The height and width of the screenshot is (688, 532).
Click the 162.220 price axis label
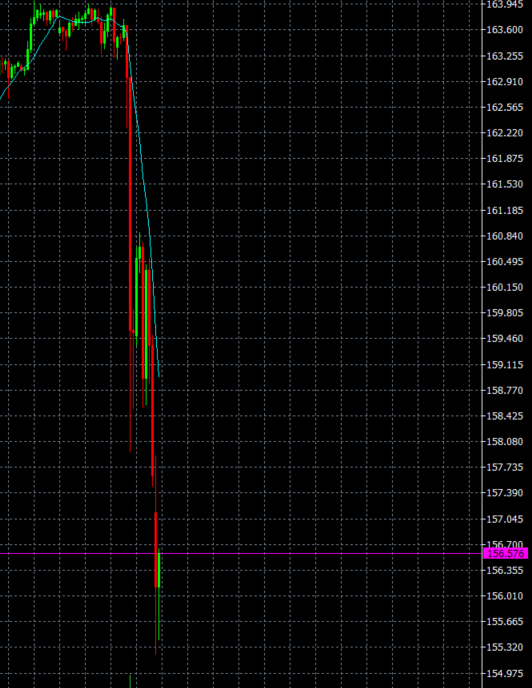pos(505,133)
